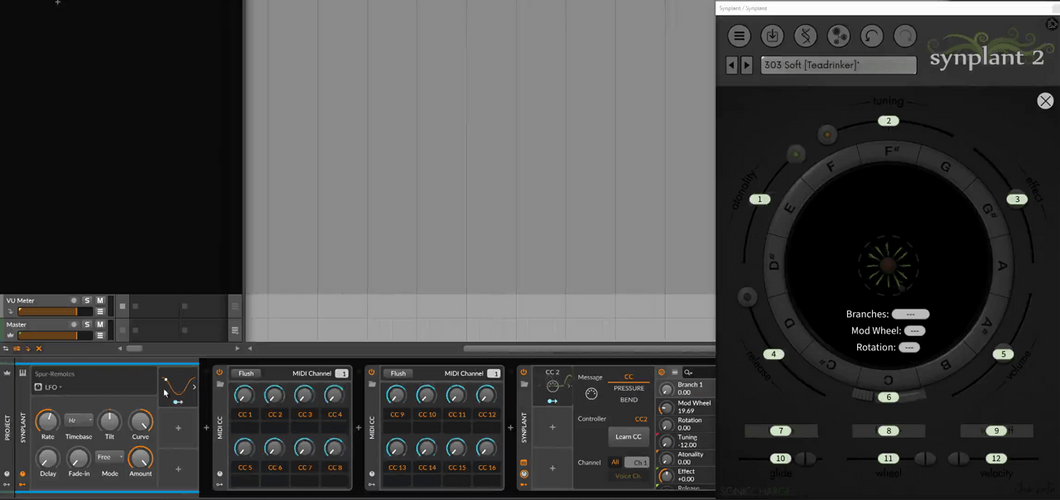
Task: Select the effect mapping tag 3
Action: click(1017, 199)
